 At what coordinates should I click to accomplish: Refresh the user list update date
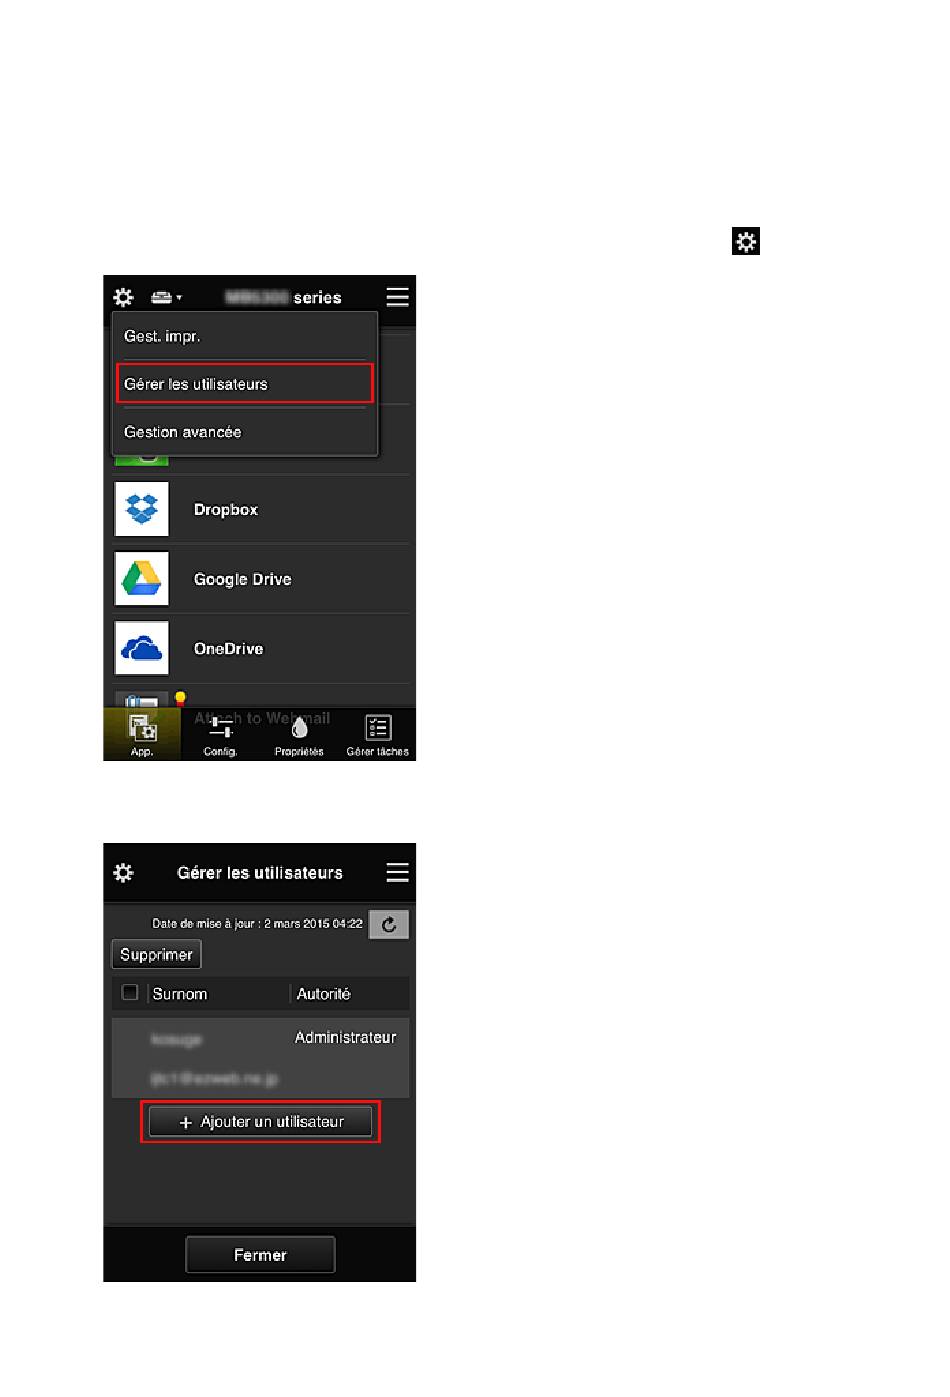389,924
